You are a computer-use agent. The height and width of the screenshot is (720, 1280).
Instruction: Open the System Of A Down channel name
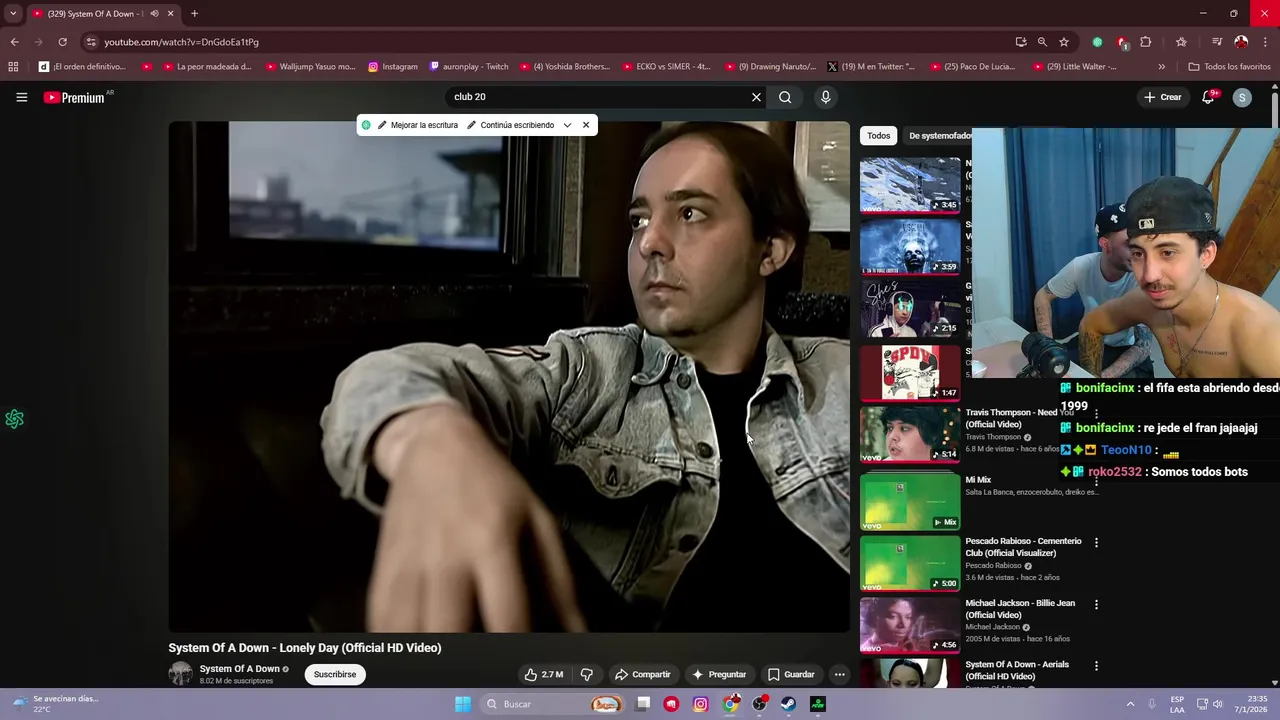click(x=239, y=669)
